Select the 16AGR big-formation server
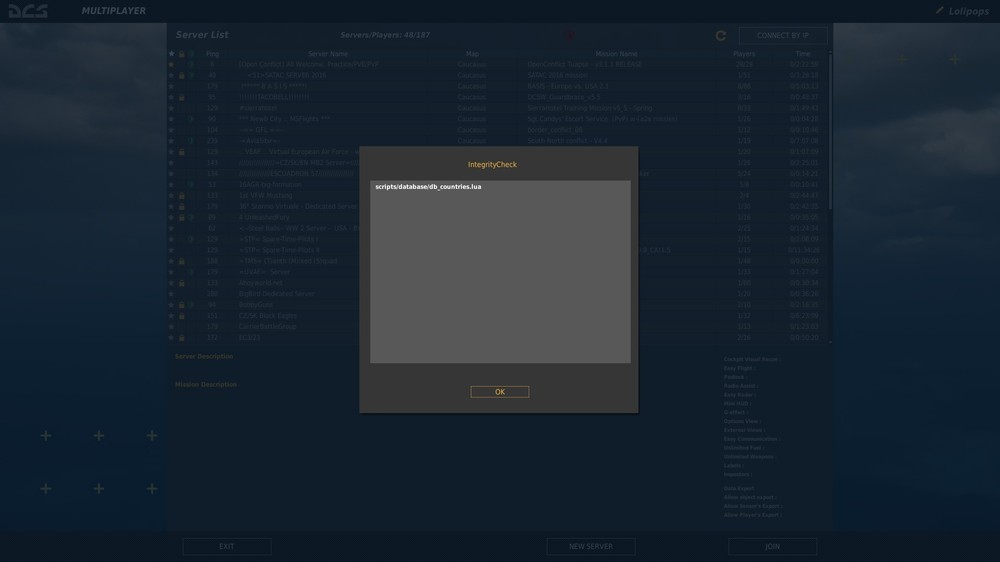 click(x=270, y=185)
